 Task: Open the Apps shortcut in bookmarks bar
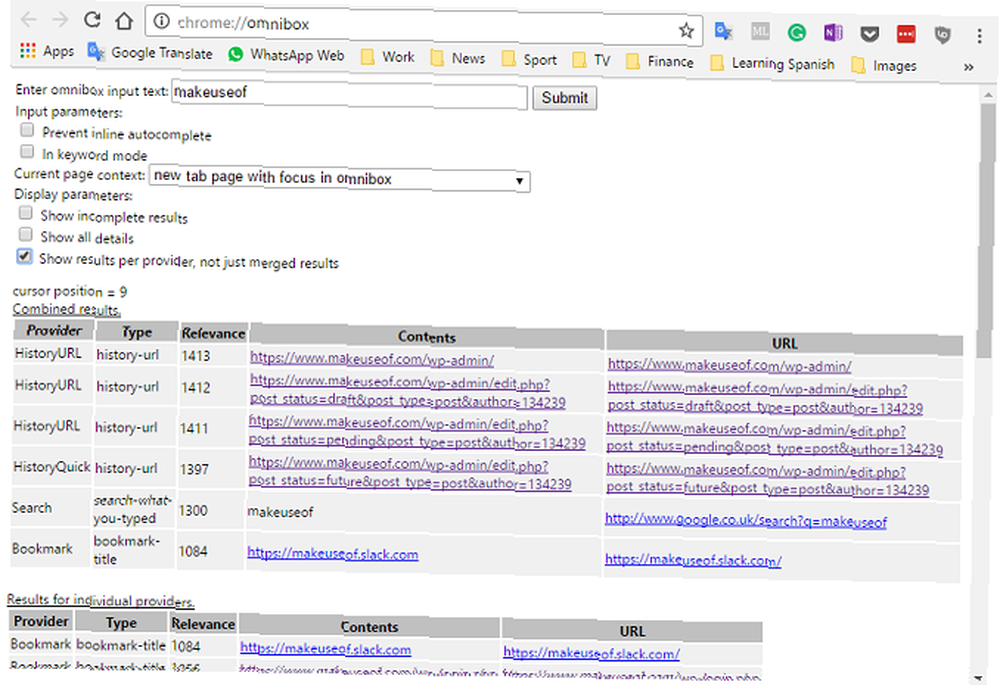click(47, 50)
